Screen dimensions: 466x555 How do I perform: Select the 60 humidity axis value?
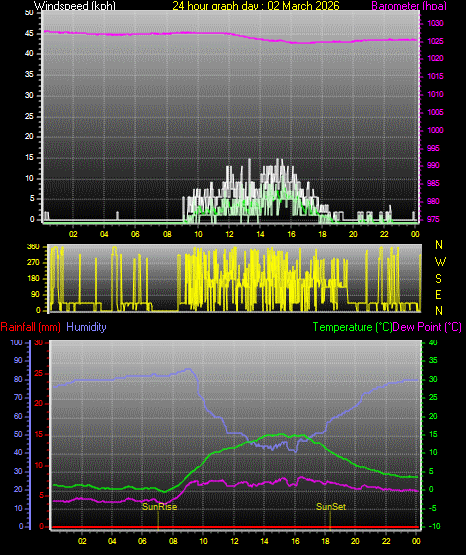[18, 417]
